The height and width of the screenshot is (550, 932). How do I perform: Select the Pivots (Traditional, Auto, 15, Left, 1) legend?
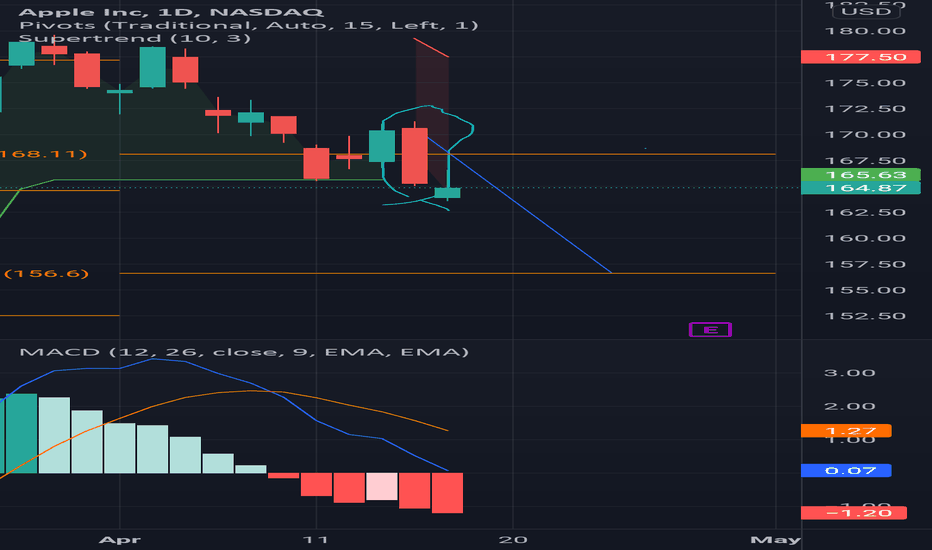pos(248,26)
